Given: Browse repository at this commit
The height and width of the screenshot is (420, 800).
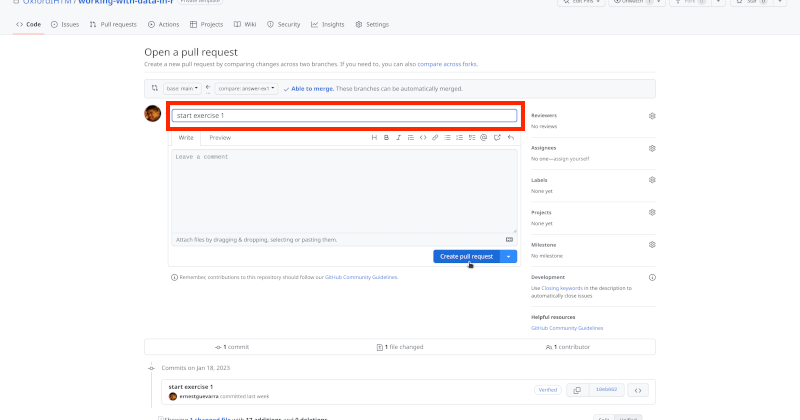Looking at the screenshot, I should tap(640, 390).
